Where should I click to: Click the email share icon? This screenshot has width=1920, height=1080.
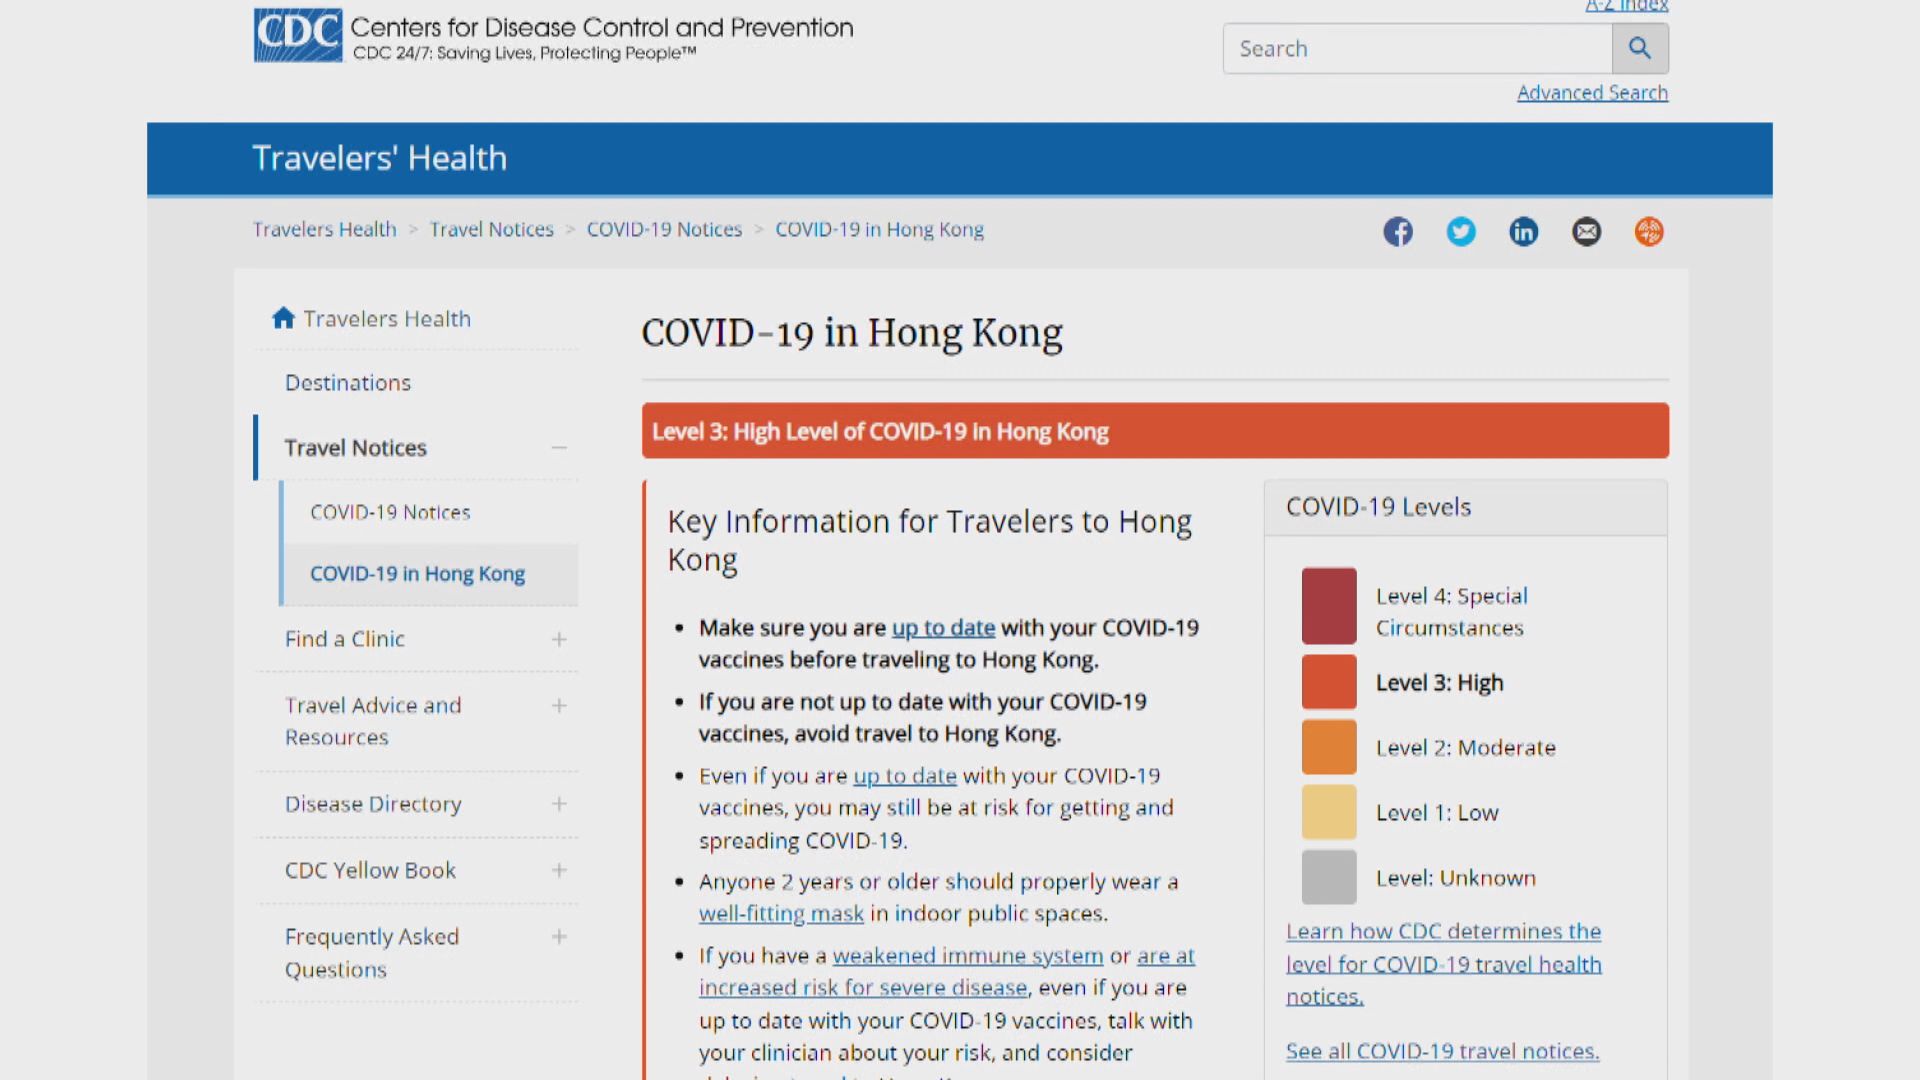point(1586,231)
